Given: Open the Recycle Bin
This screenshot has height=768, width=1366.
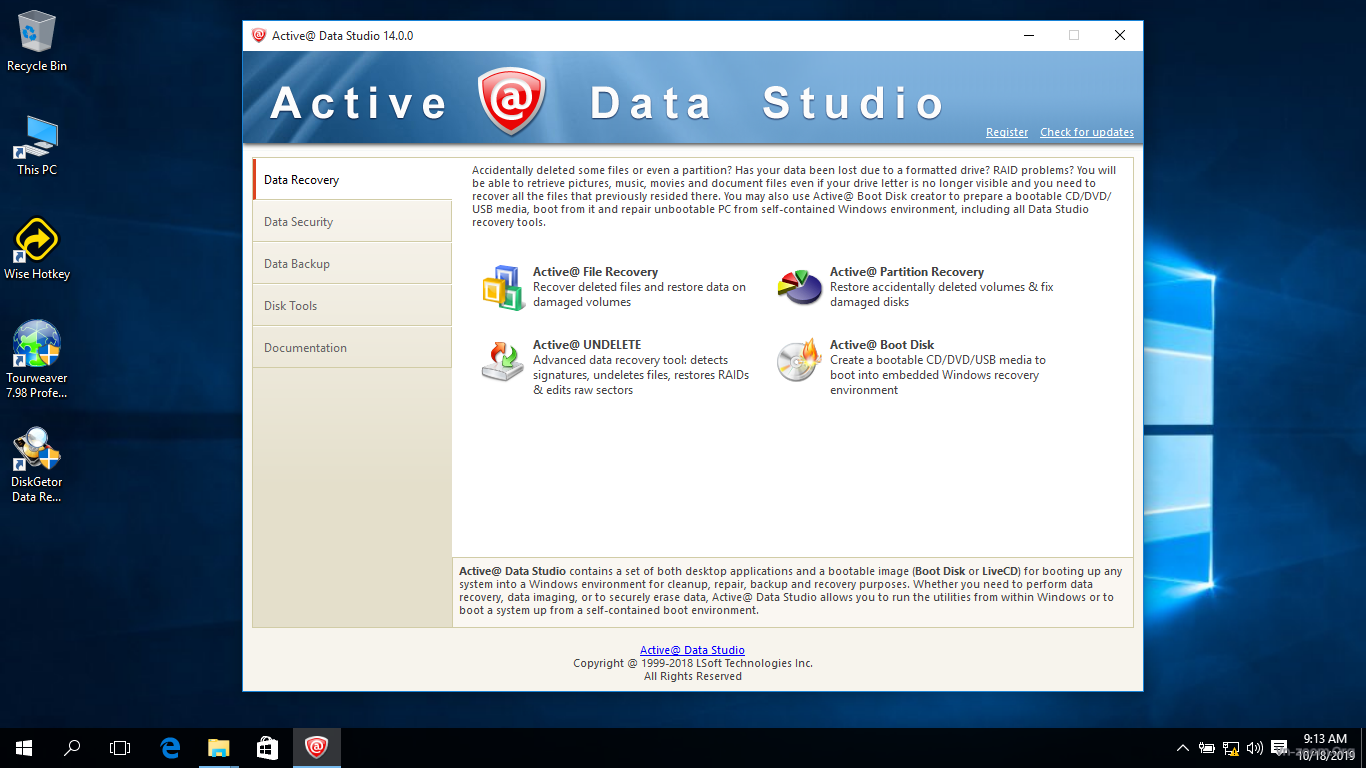Looking at the screenshot, I should tap(37, 30).
